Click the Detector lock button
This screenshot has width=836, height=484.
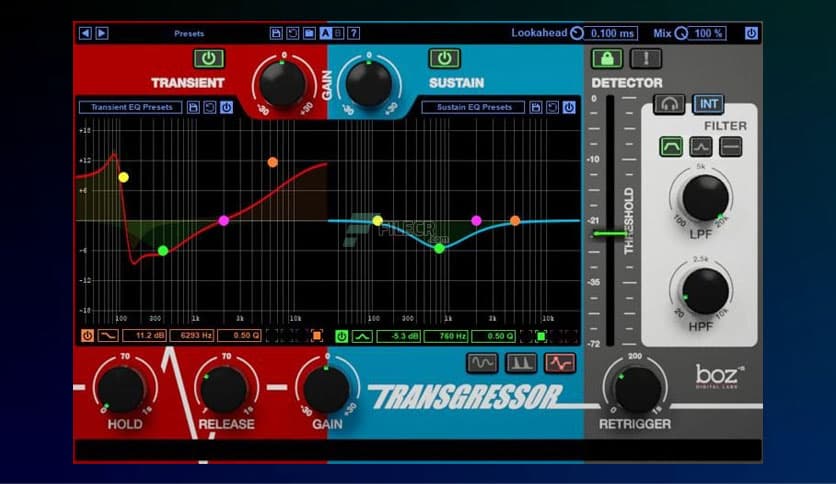pos(607,59)
